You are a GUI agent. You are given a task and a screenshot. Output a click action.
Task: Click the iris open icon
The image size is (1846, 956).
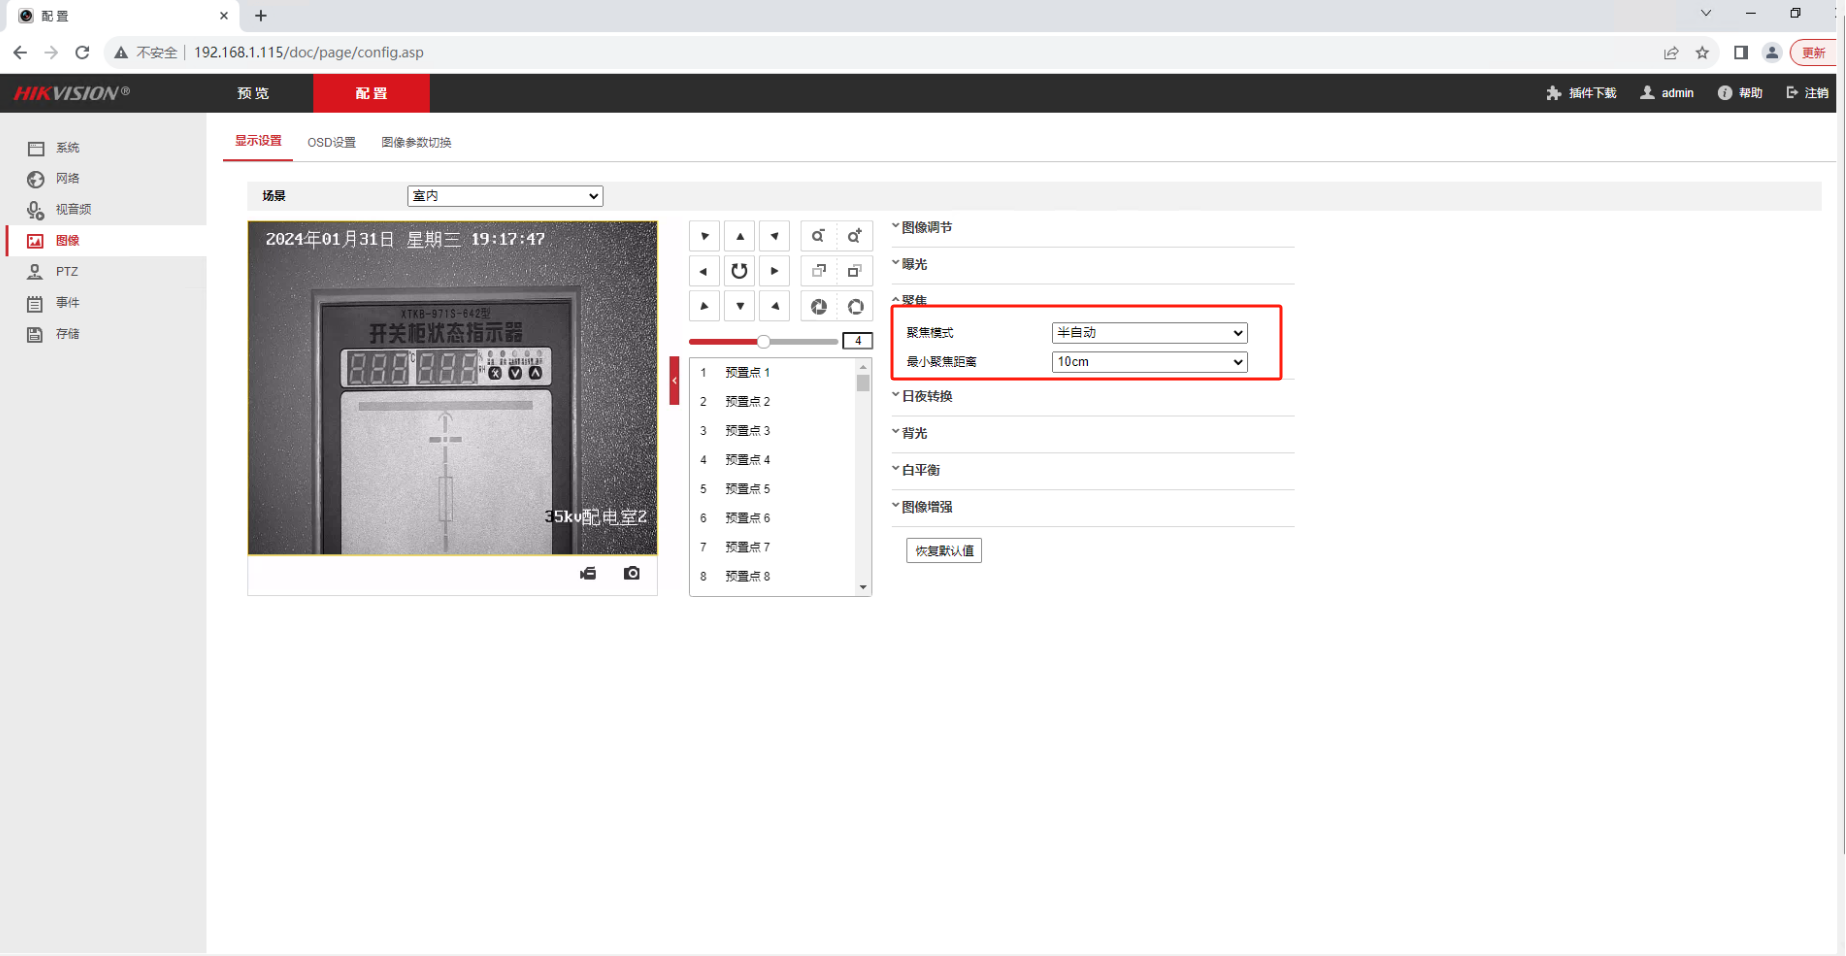point(855,306)
